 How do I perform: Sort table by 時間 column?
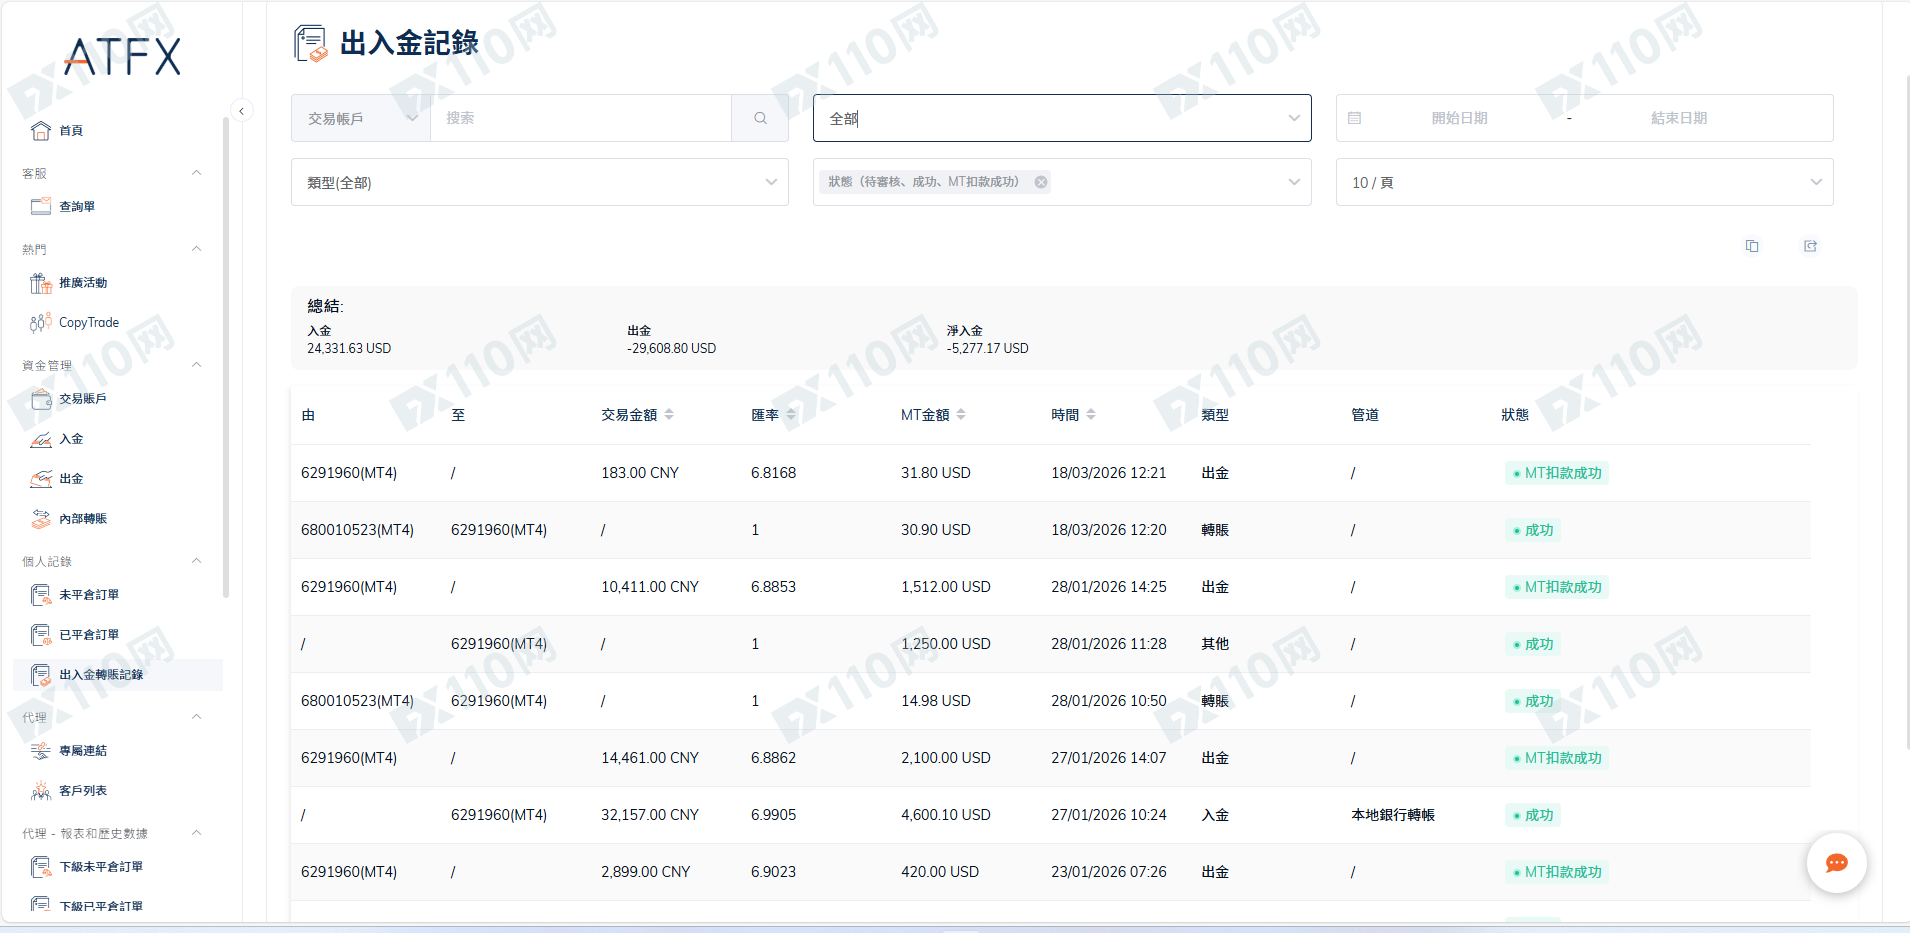tap(1091, 415)
